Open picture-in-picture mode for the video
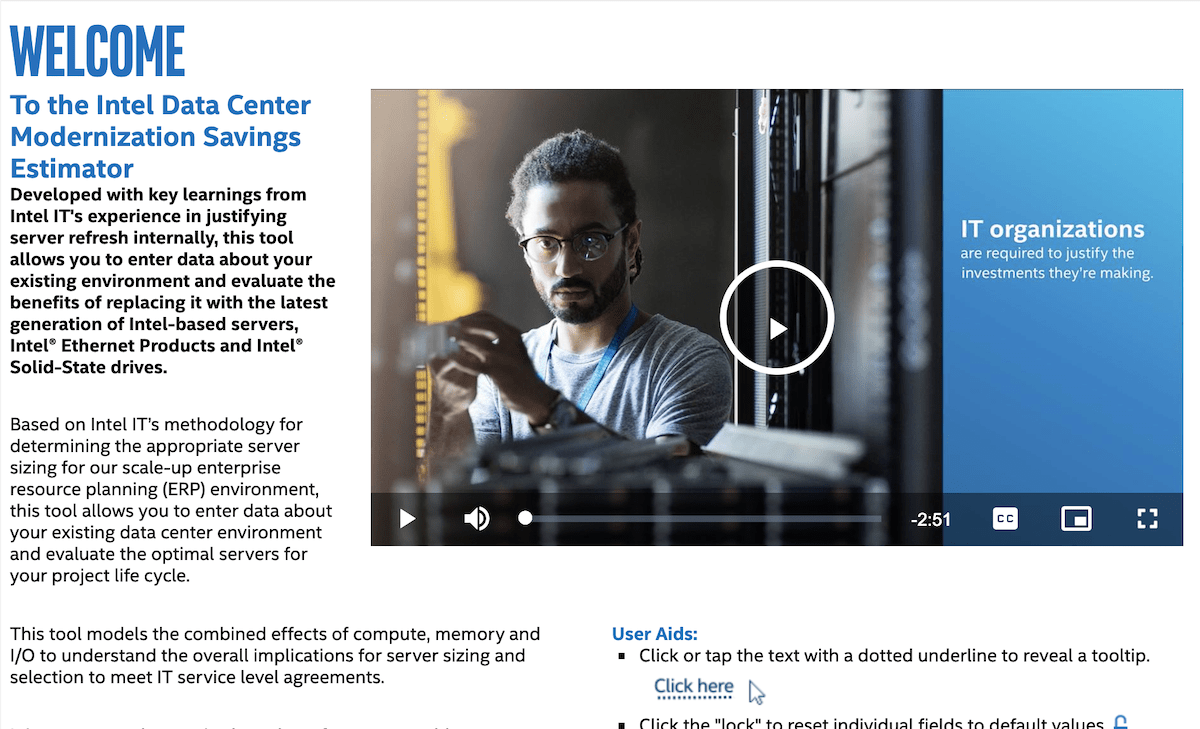 pos(1076,518)
